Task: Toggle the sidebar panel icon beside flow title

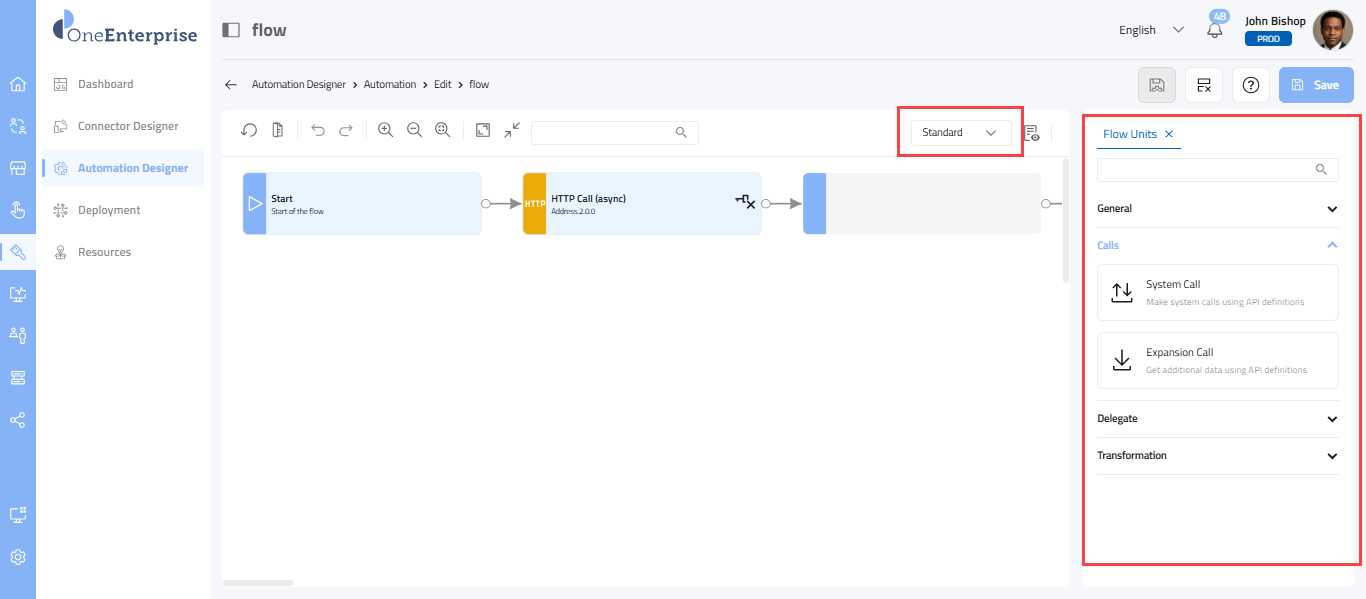Action: tap(231, 30)
